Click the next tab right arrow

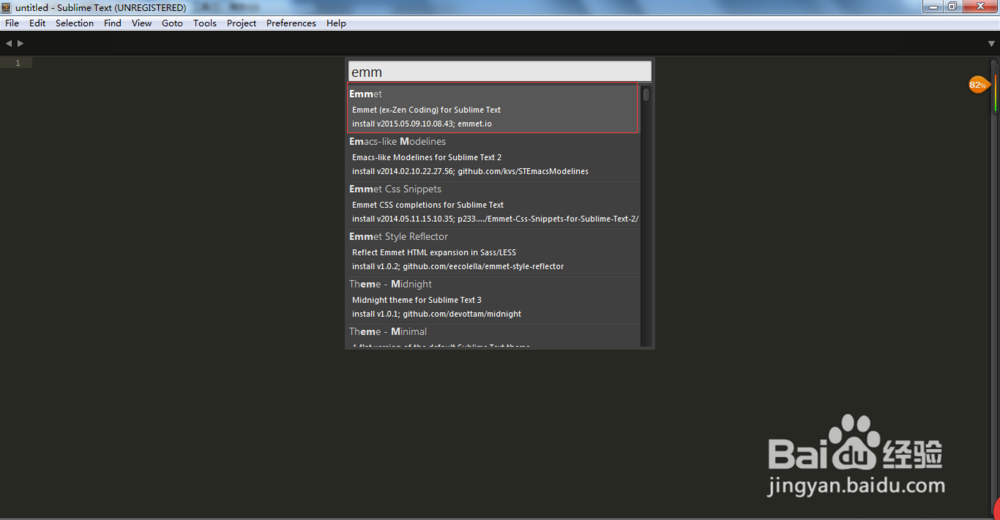click(x=20, y=43)
